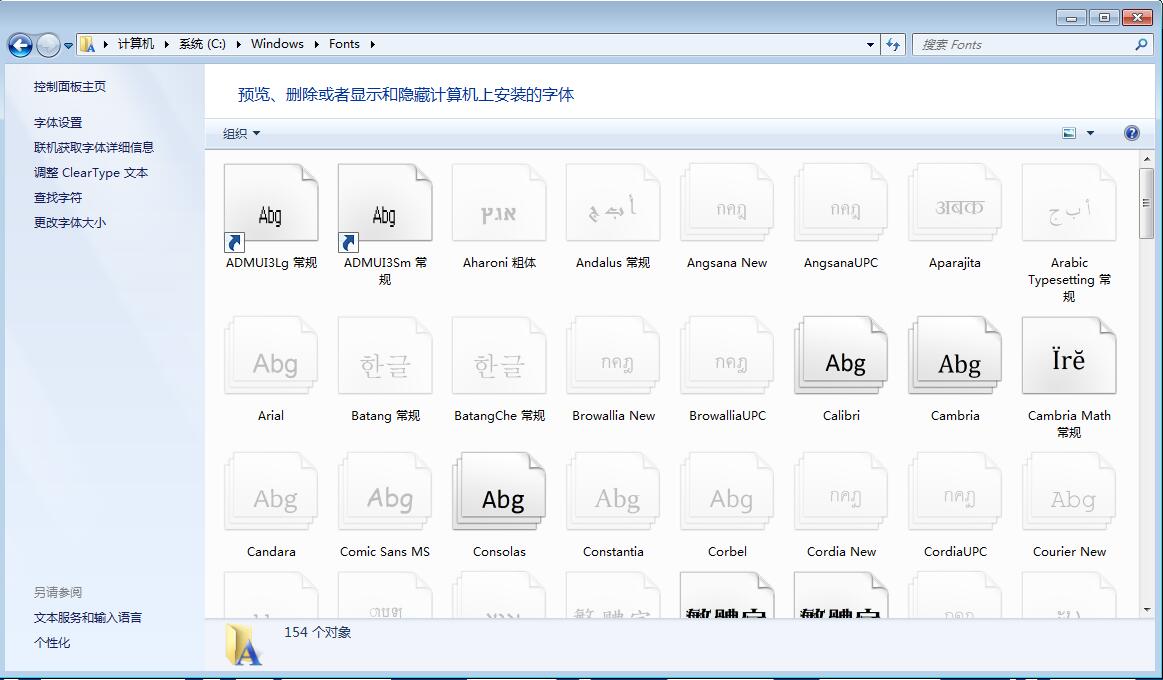1163x680 pixels.
Task: Open 字体设置 link
Action: click(58, 123)
